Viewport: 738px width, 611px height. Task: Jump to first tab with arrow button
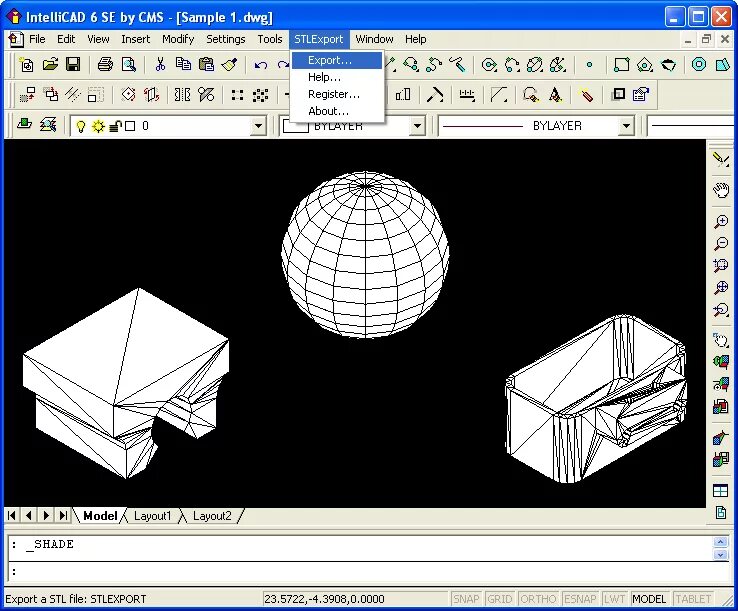12,515
